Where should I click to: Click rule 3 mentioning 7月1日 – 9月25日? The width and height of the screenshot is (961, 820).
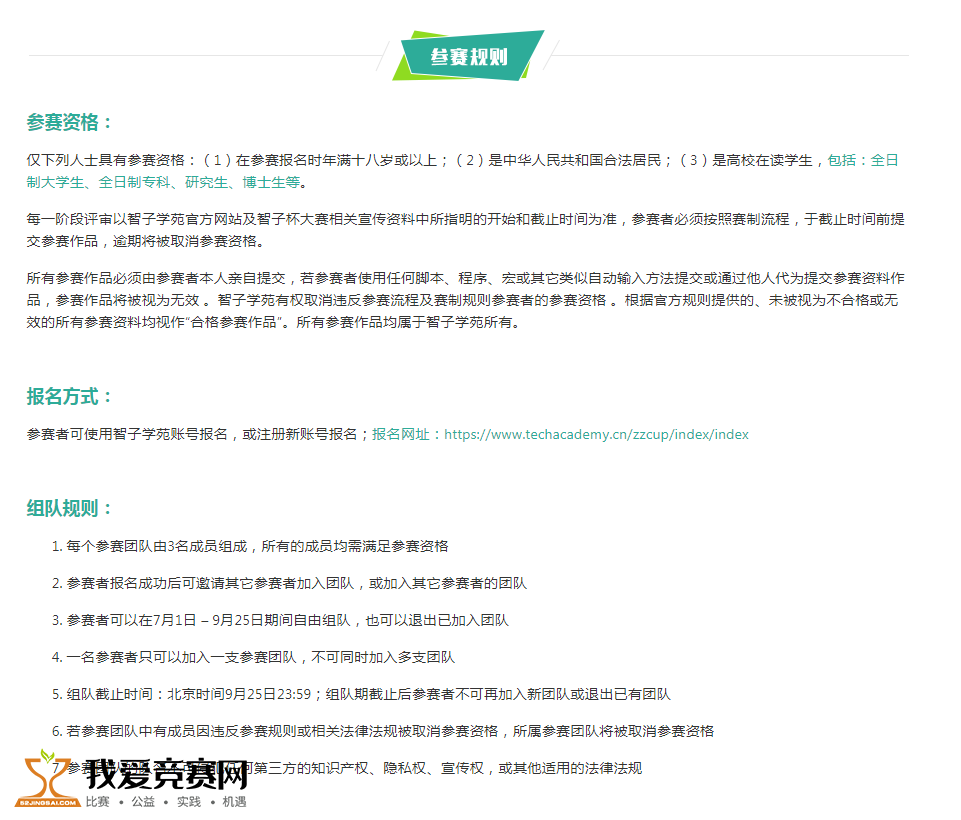coord(280,620)
